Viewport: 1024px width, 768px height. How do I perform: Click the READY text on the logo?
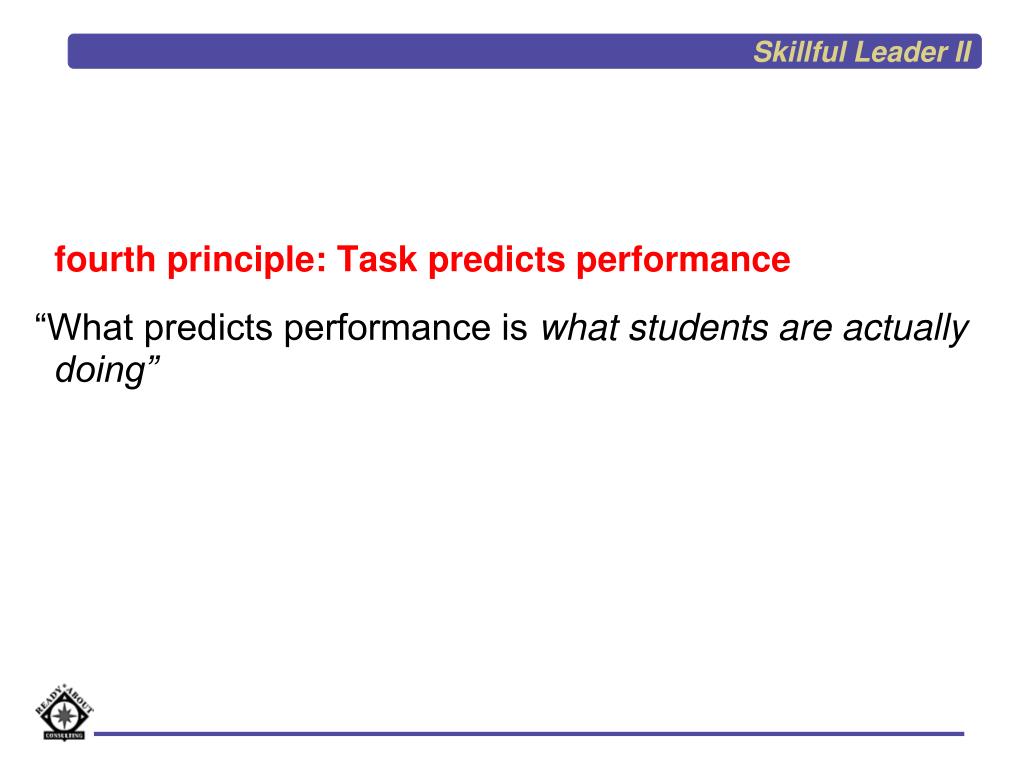coord(49,698)
